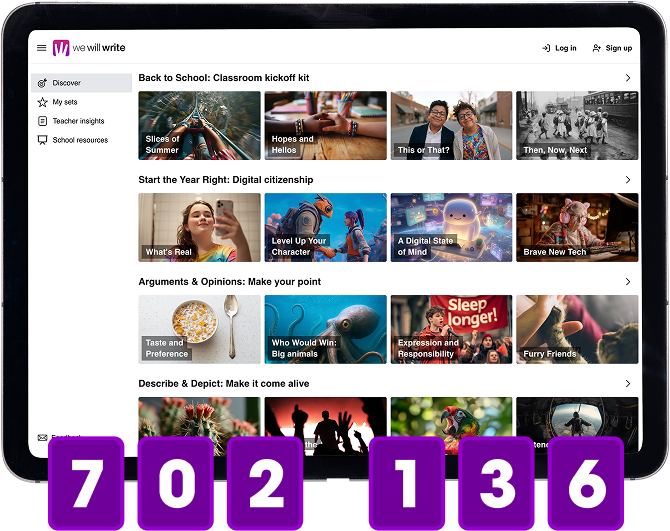
Task: Click the Sign up person icon
Action: (597, 48)
